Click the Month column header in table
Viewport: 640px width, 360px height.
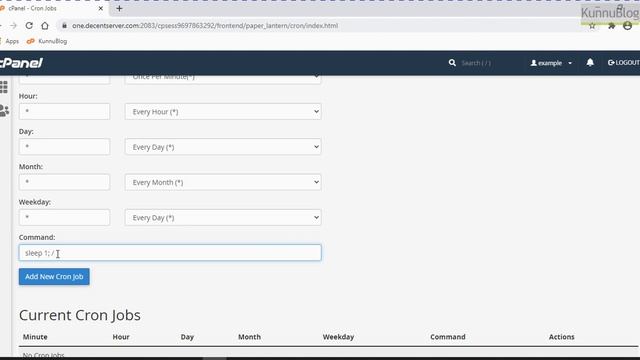(249, 337)
